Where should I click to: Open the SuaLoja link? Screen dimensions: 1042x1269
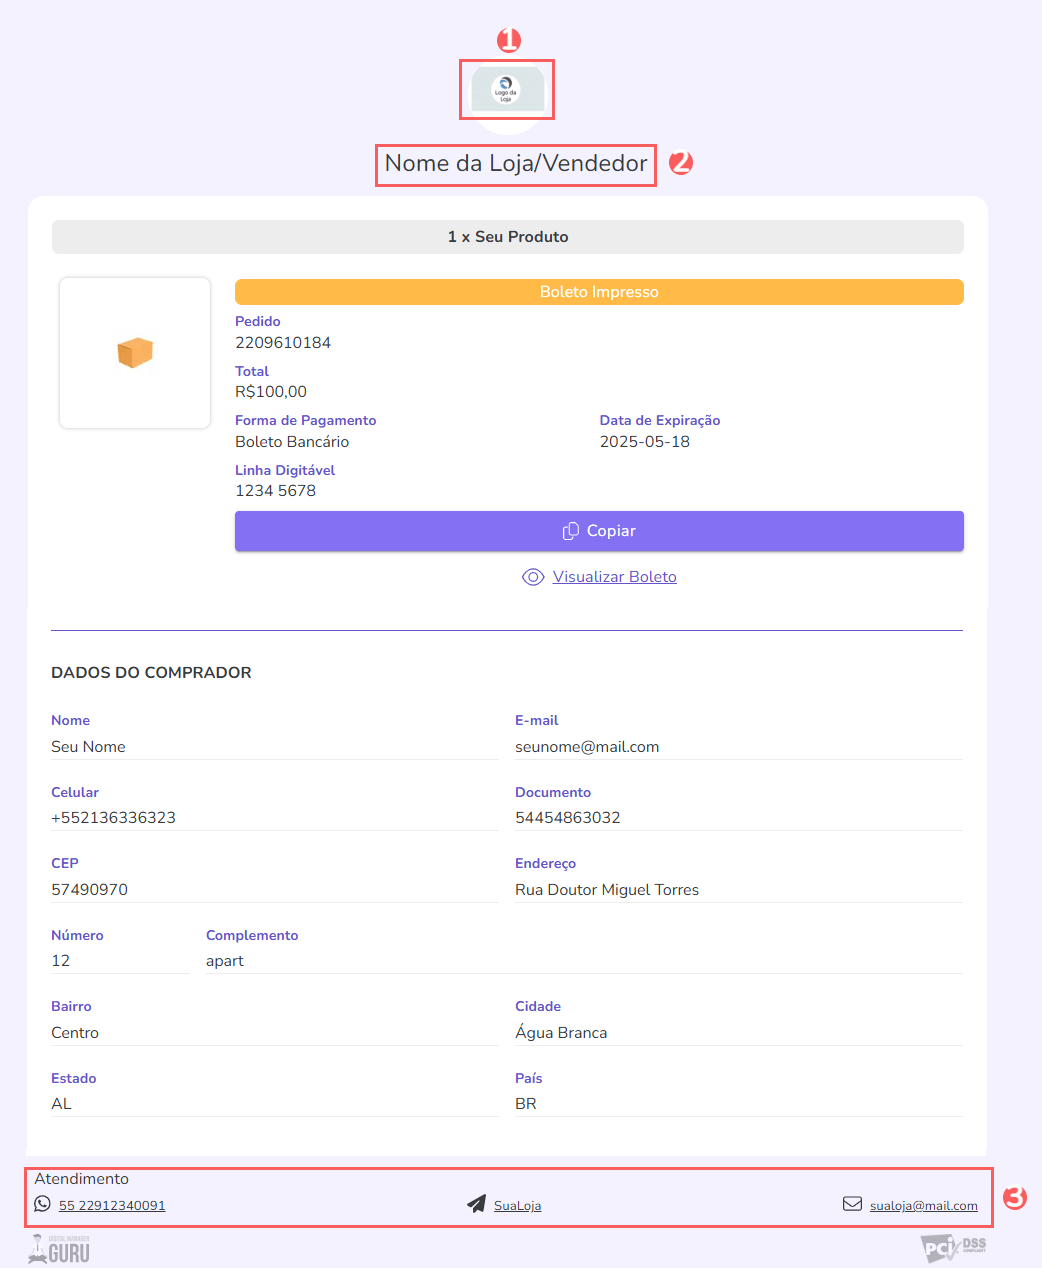[518, 1204]
